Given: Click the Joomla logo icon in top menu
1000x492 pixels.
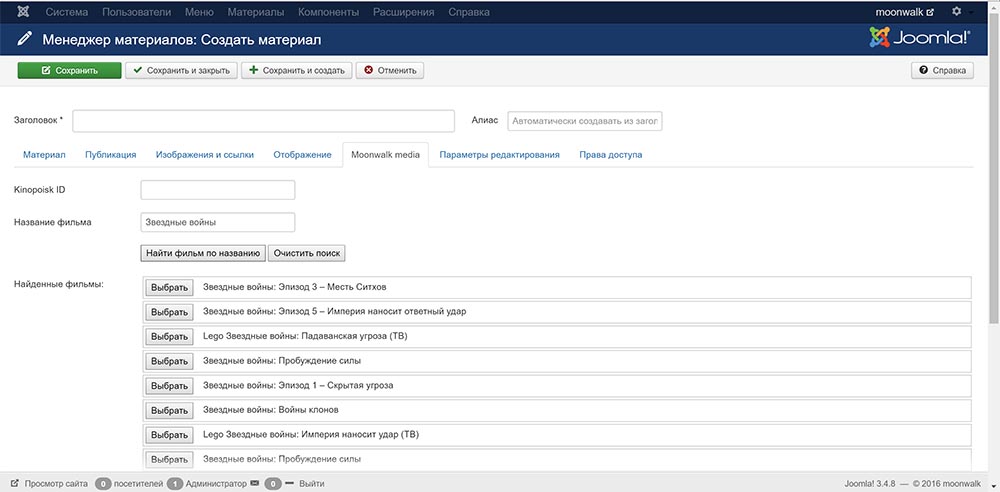Looking at the screenshot, I should (23, 11).
